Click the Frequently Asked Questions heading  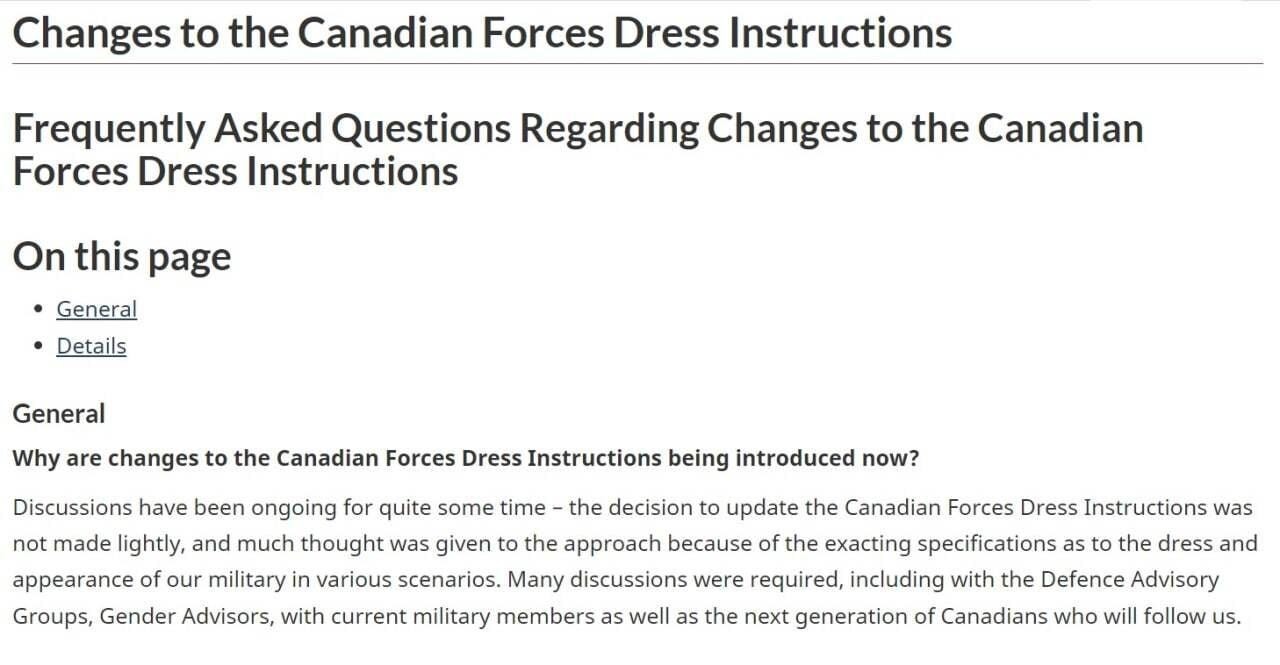point(577,150)
